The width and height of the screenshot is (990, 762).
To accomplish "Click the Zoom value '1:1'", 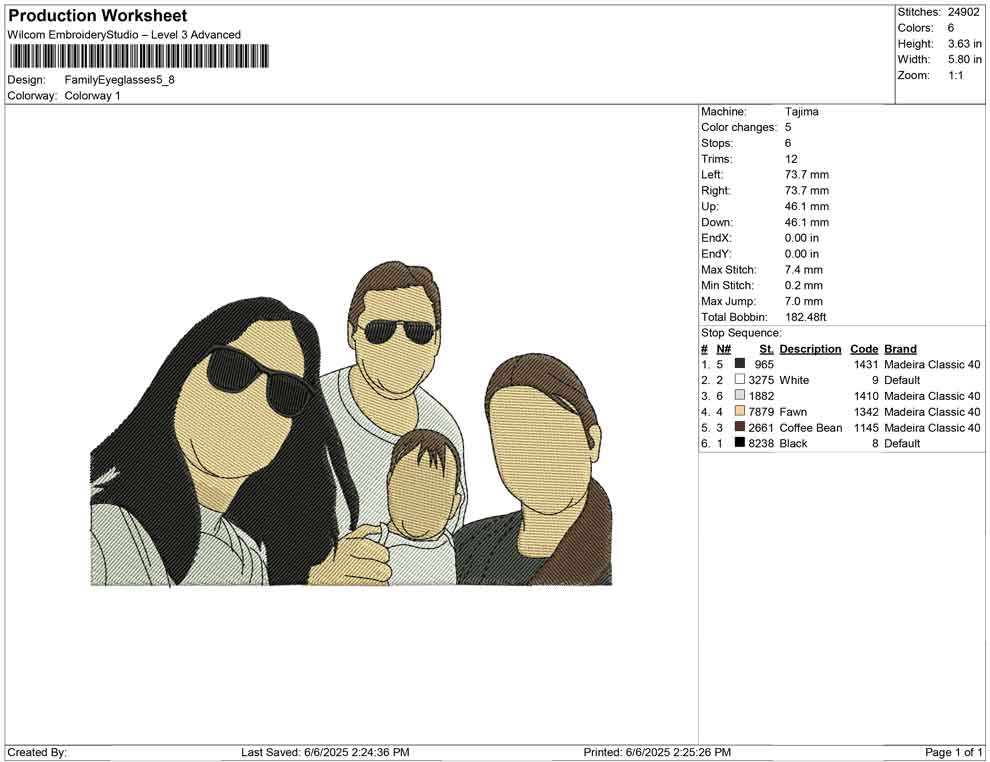I will pos(956,75).
